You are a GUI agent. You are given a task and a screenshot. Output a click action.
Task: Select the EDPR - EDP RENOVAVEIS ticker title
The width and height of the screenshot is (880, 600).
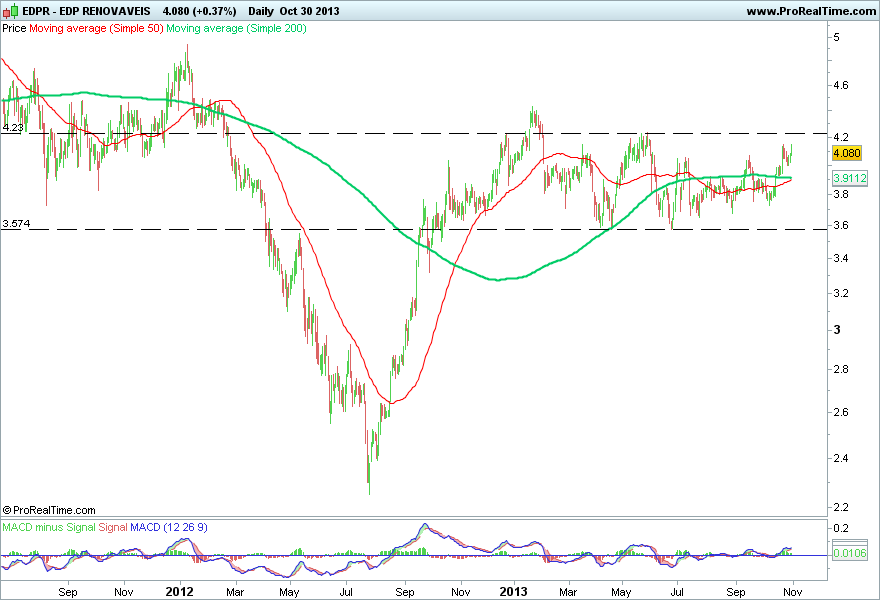[86, 11]
